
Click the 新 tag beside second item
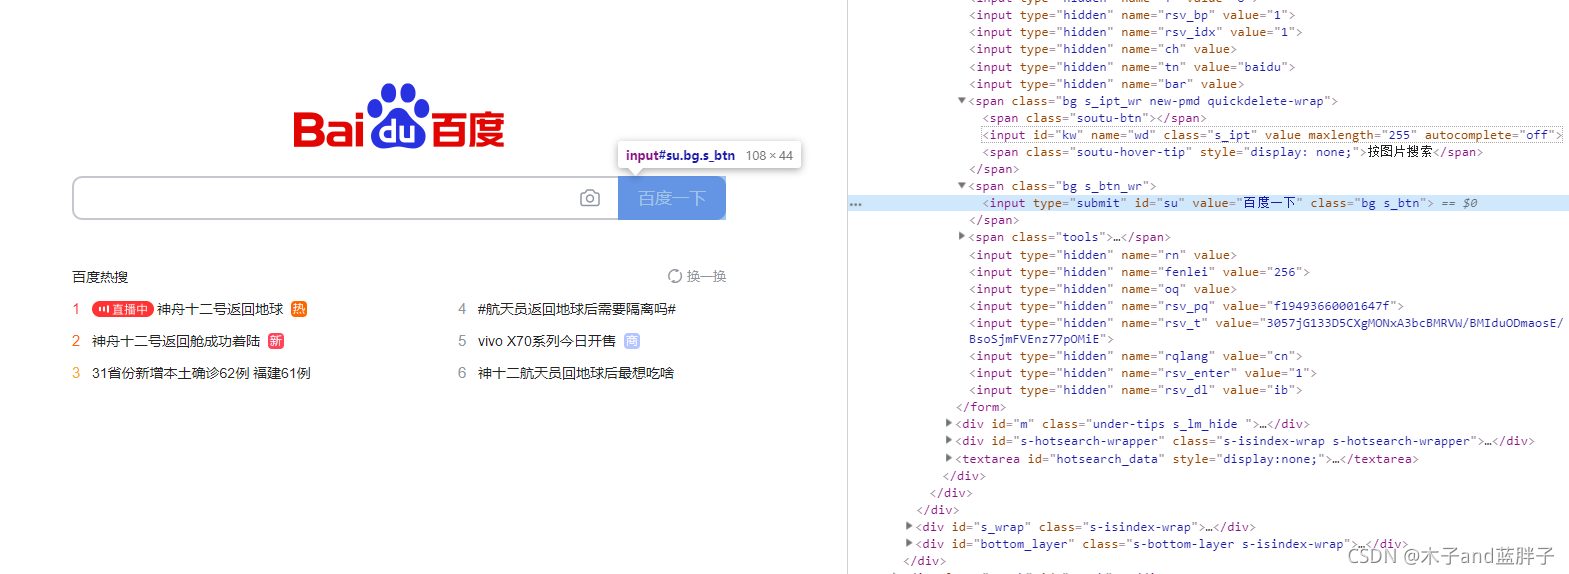coord(276,341)
